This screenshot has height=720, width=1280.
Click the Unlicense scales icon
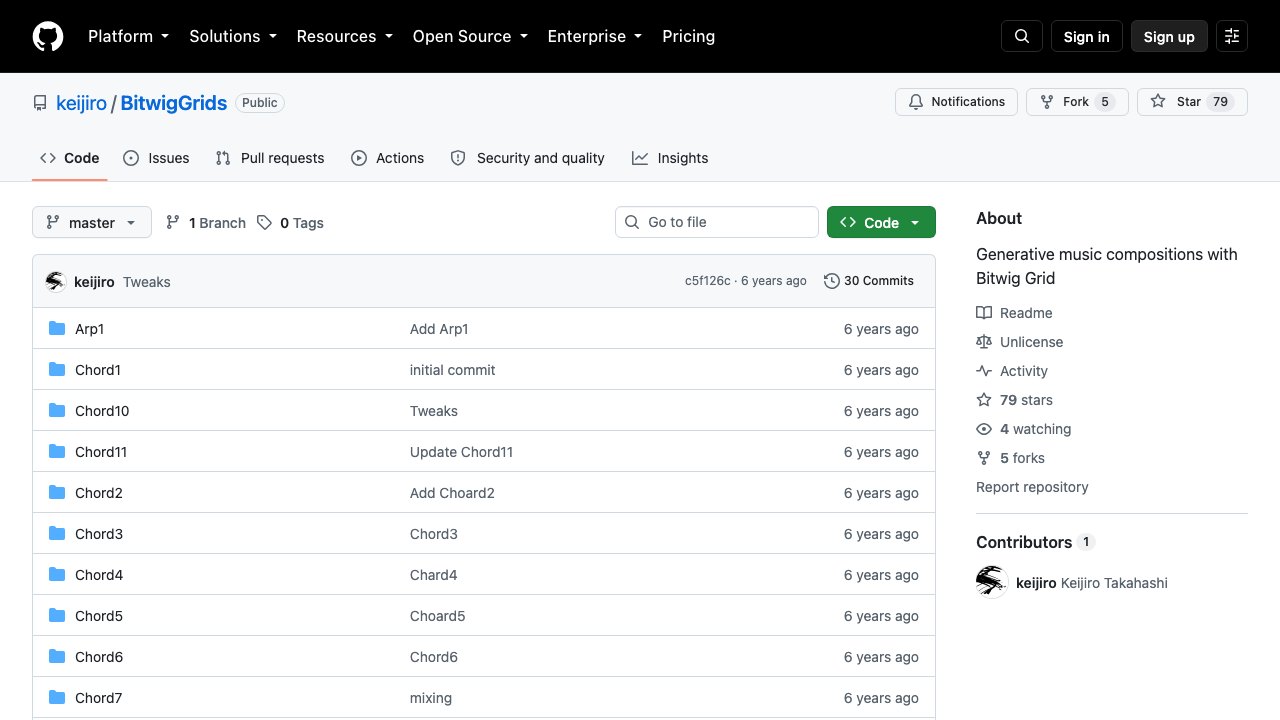pyautogui.click(x=984, y=342)
